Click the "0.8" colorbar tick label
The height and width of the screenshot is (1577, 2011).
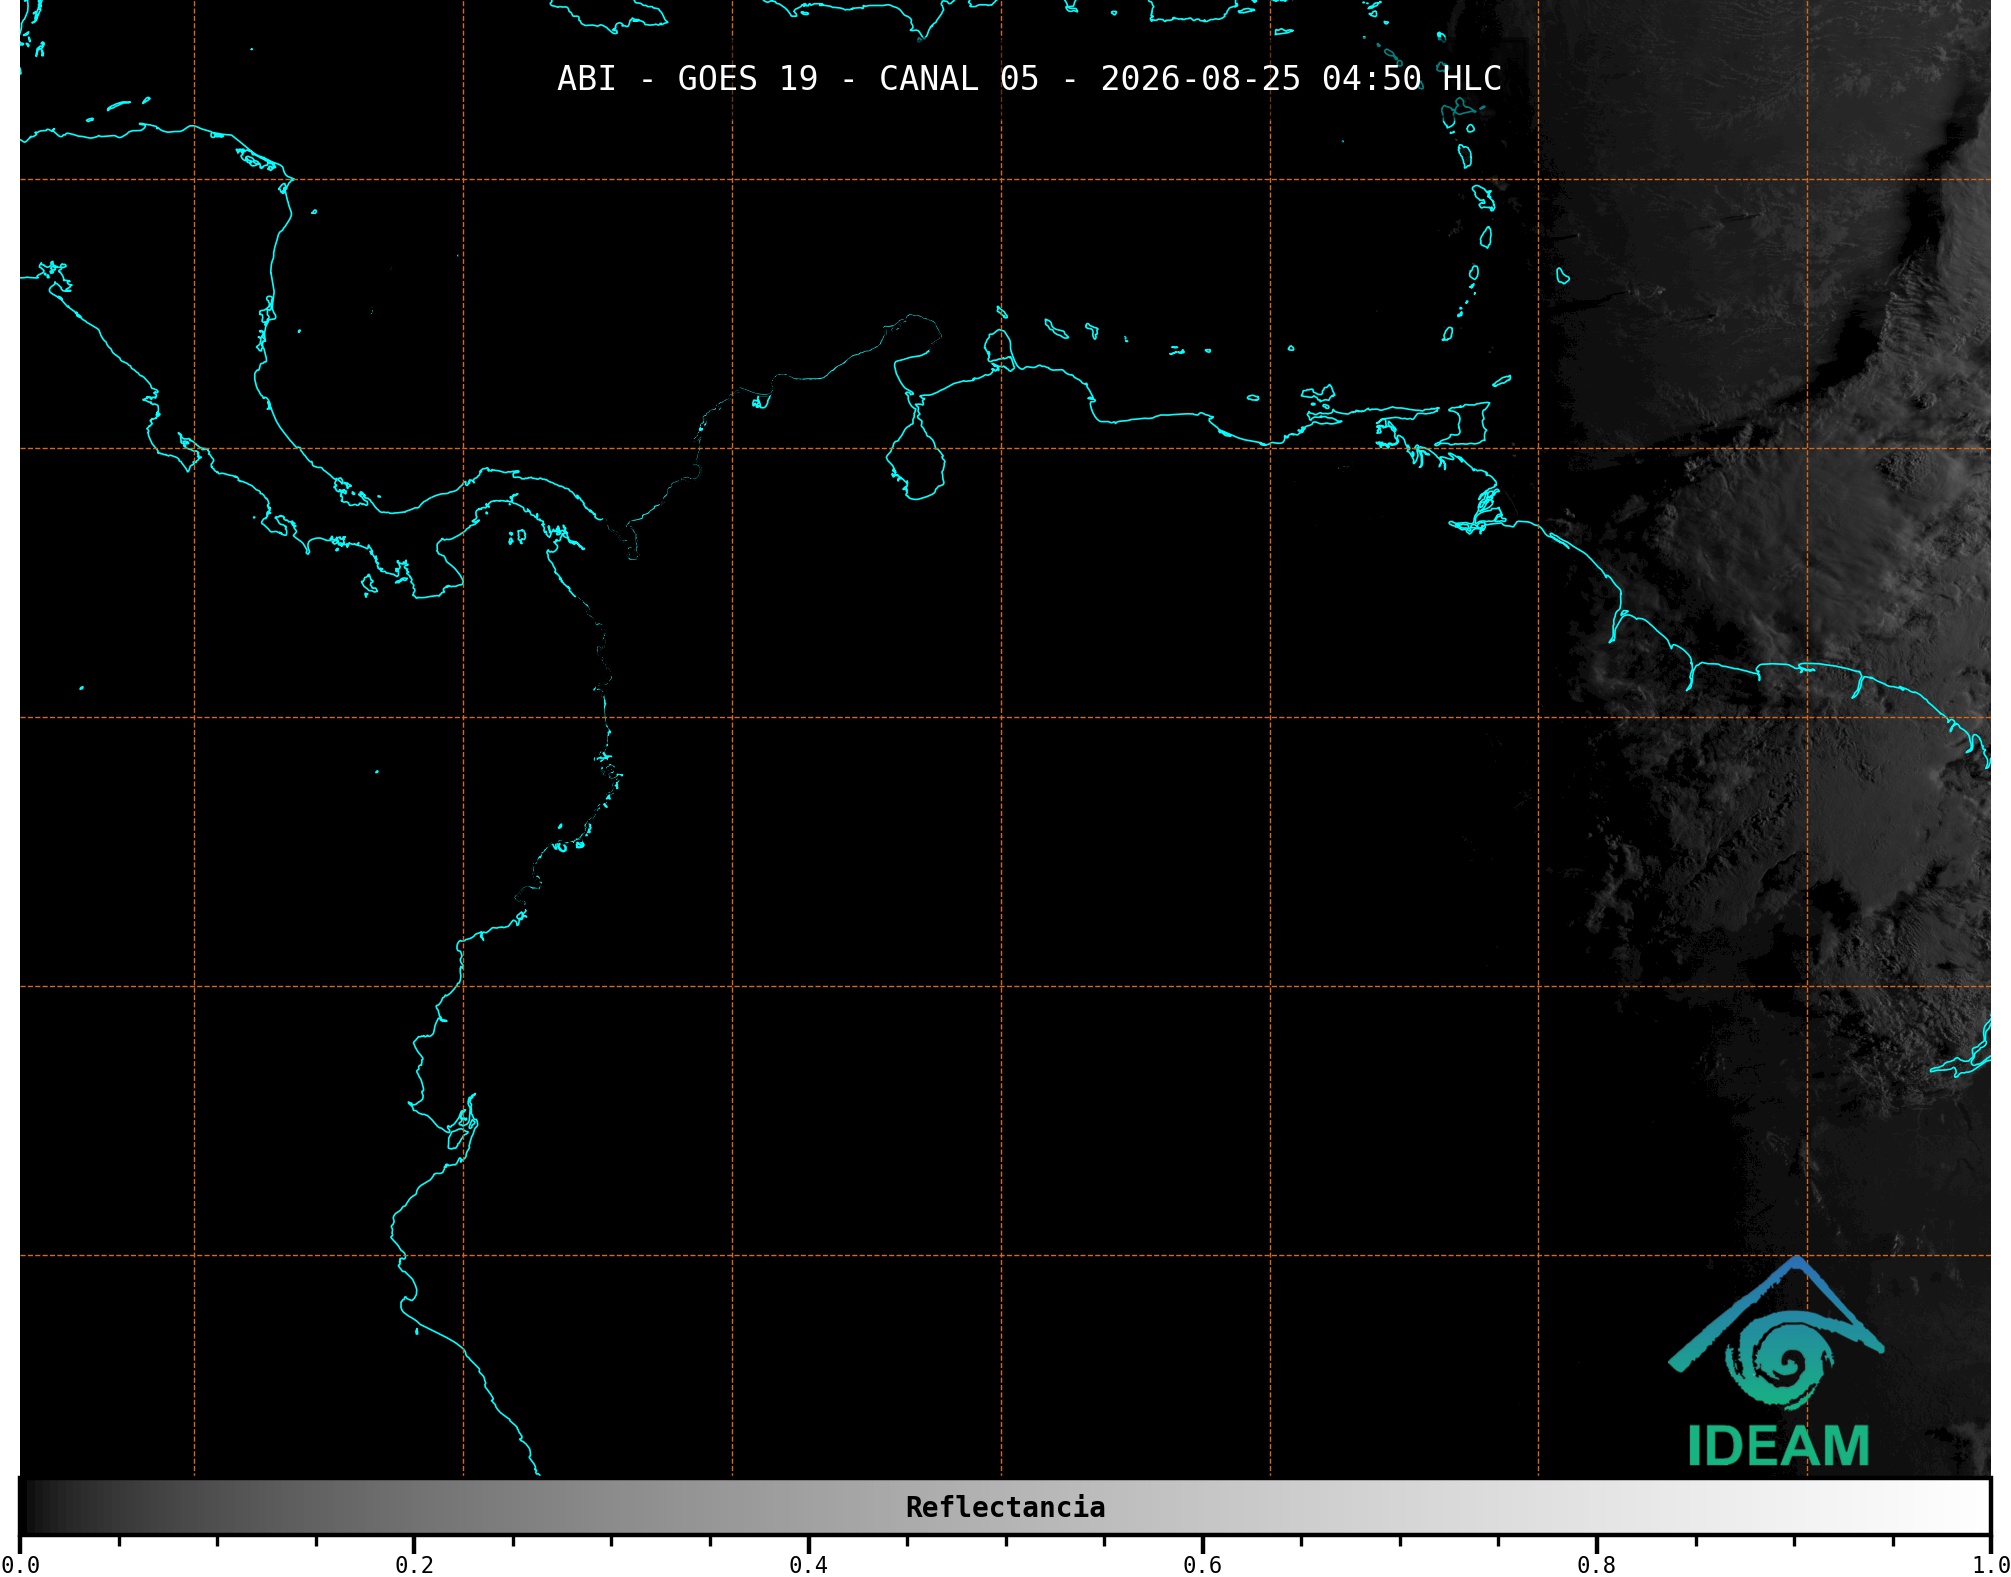1596,1564
